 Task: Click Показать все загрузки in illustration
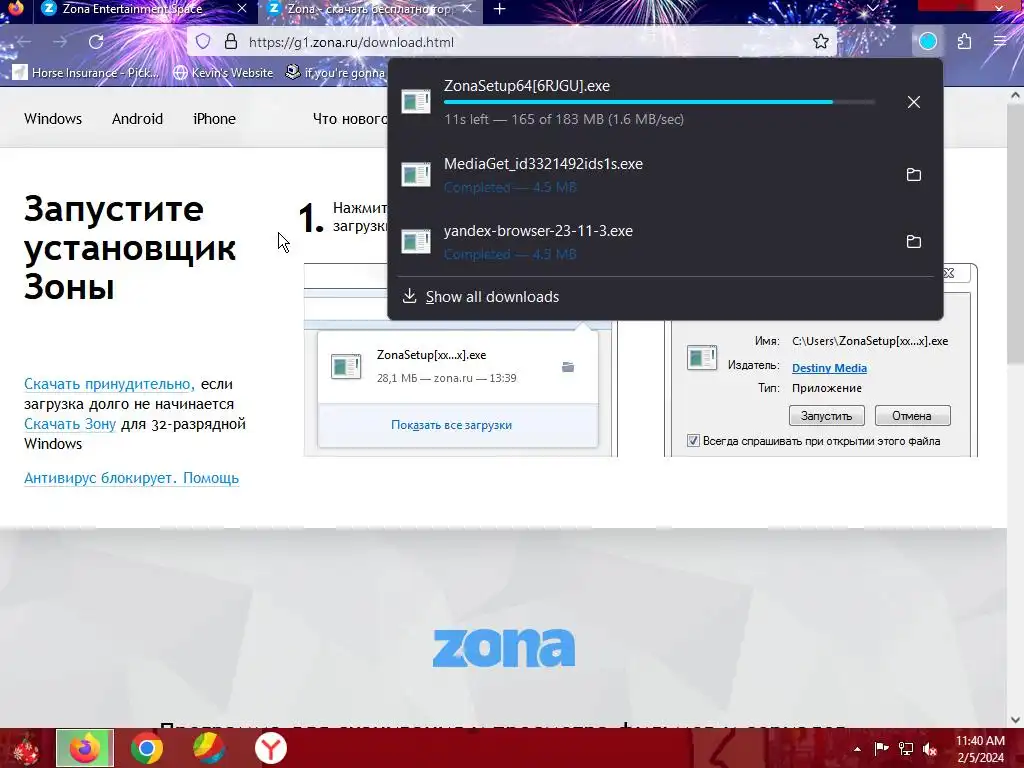pyautogui.click(x=451, y=425)
